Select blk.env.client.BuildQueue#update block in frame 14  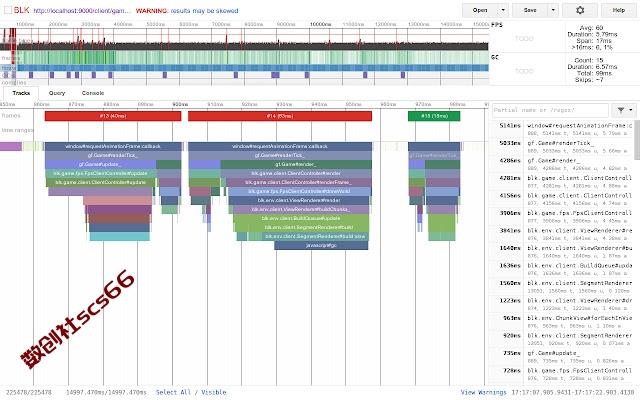pyautogui.click(x=301, y=218)
